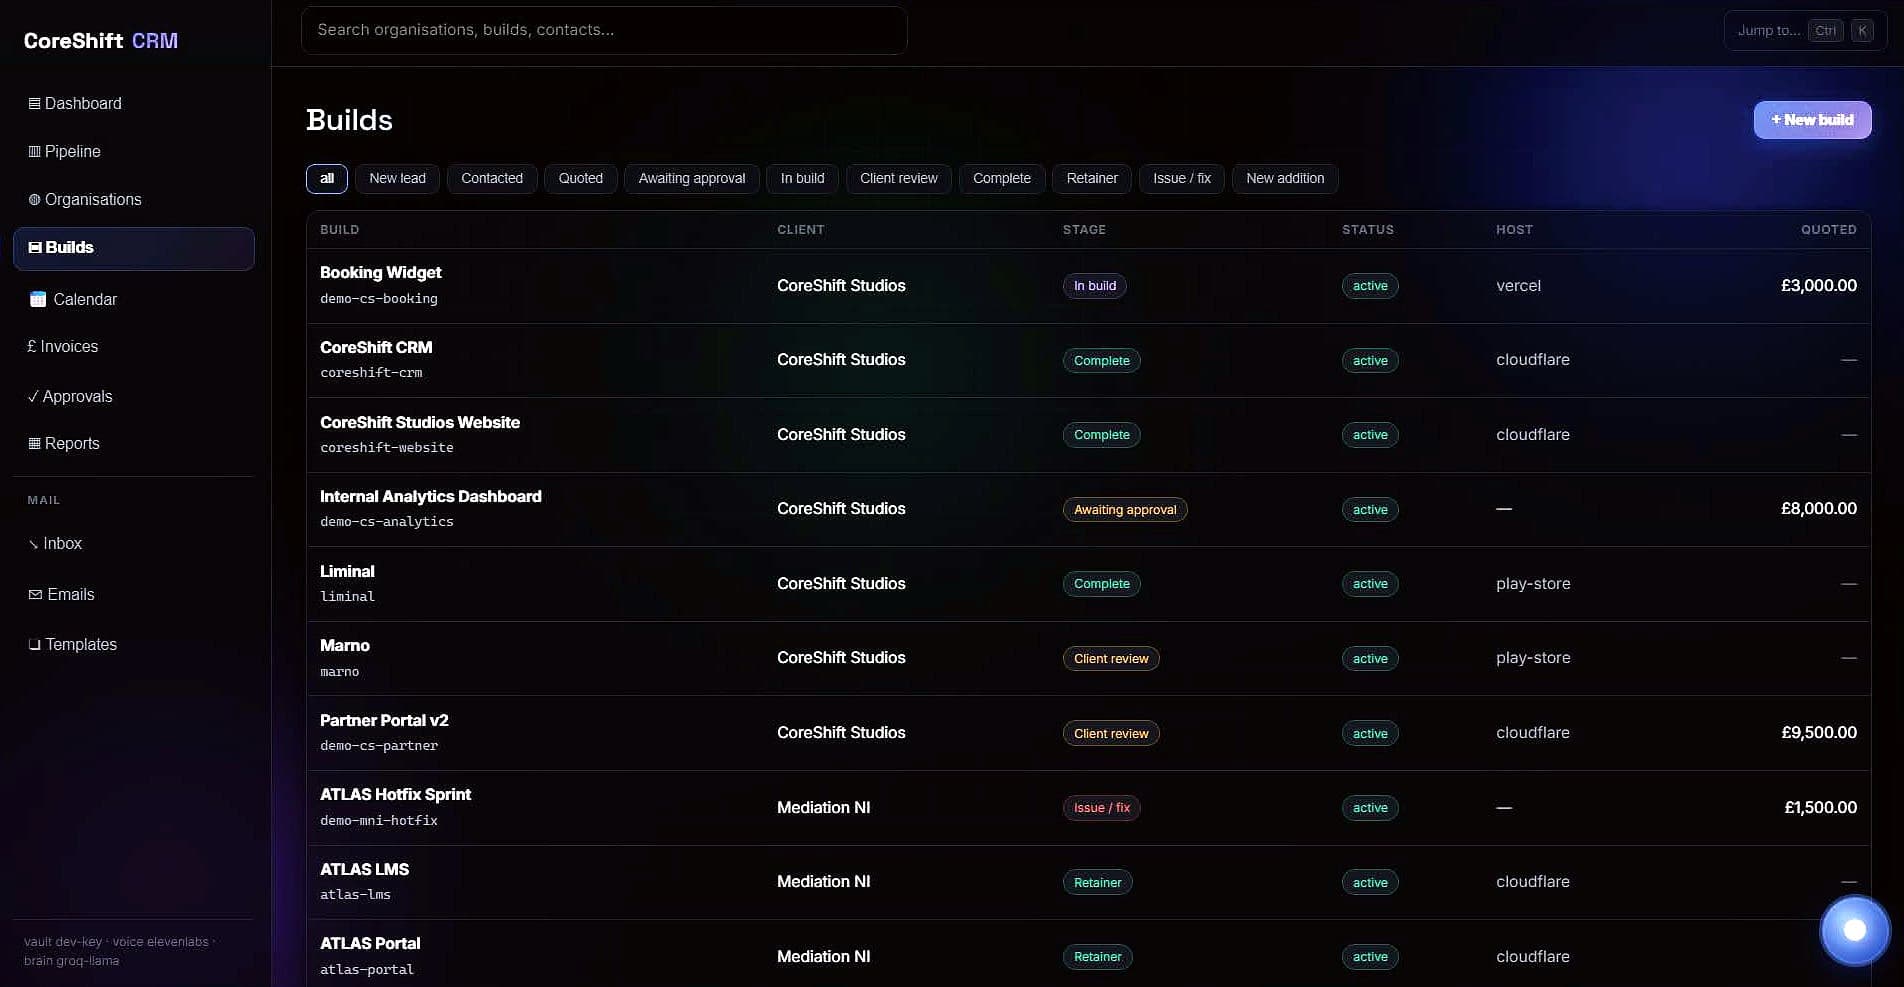Filter builds by Client review

tap(899, 179)
